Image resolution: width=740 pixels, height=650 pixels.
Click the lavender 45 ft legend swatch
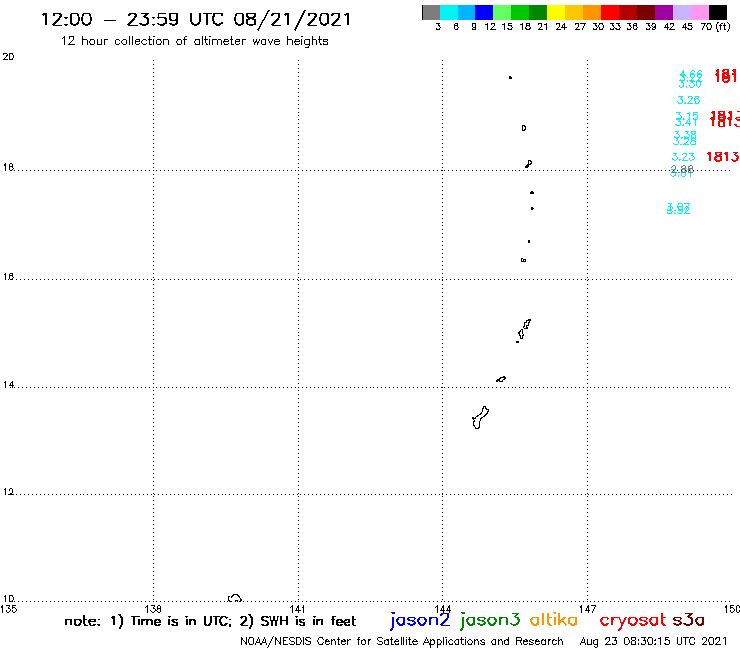[x=681, y=12]
